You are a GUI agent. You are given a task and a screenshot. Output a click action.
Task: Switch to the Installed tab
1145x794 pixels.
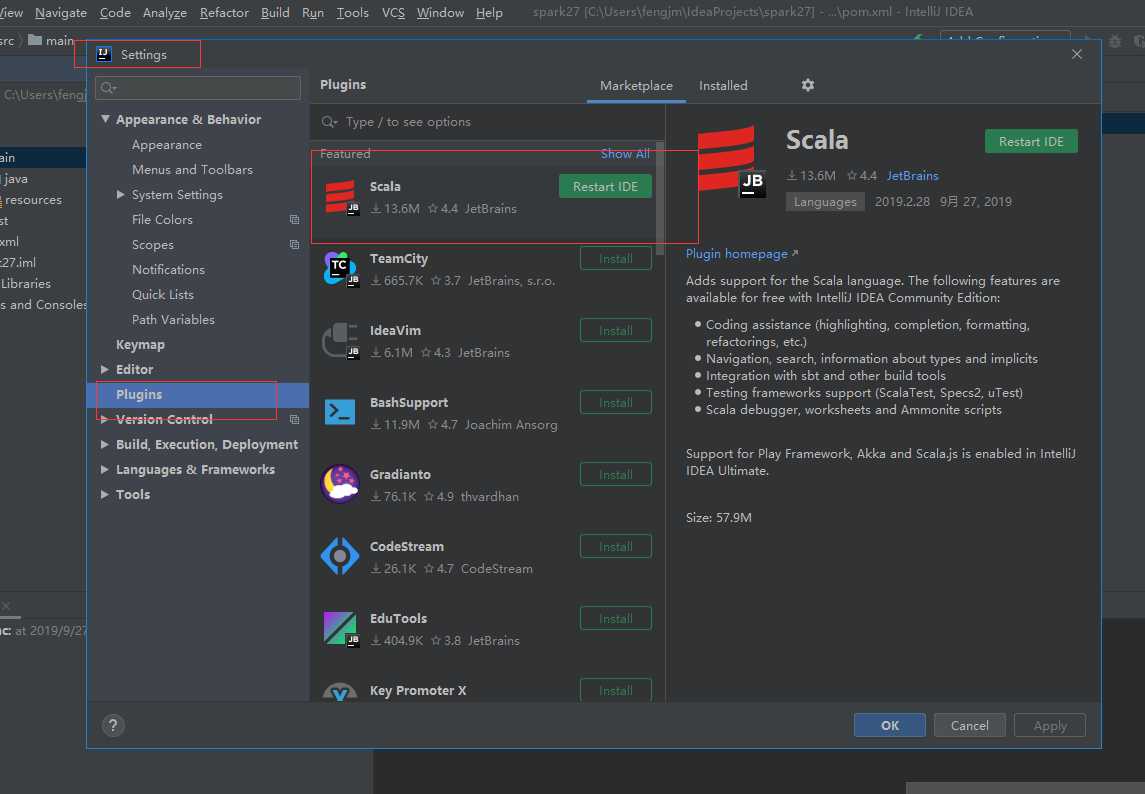click(723, 85)
